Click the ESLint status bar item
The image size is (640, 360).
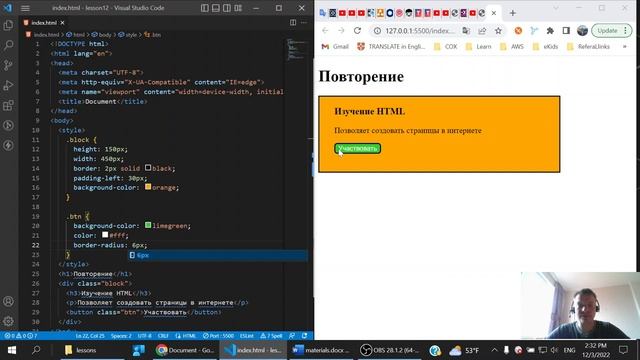click(x=247, y=336)
